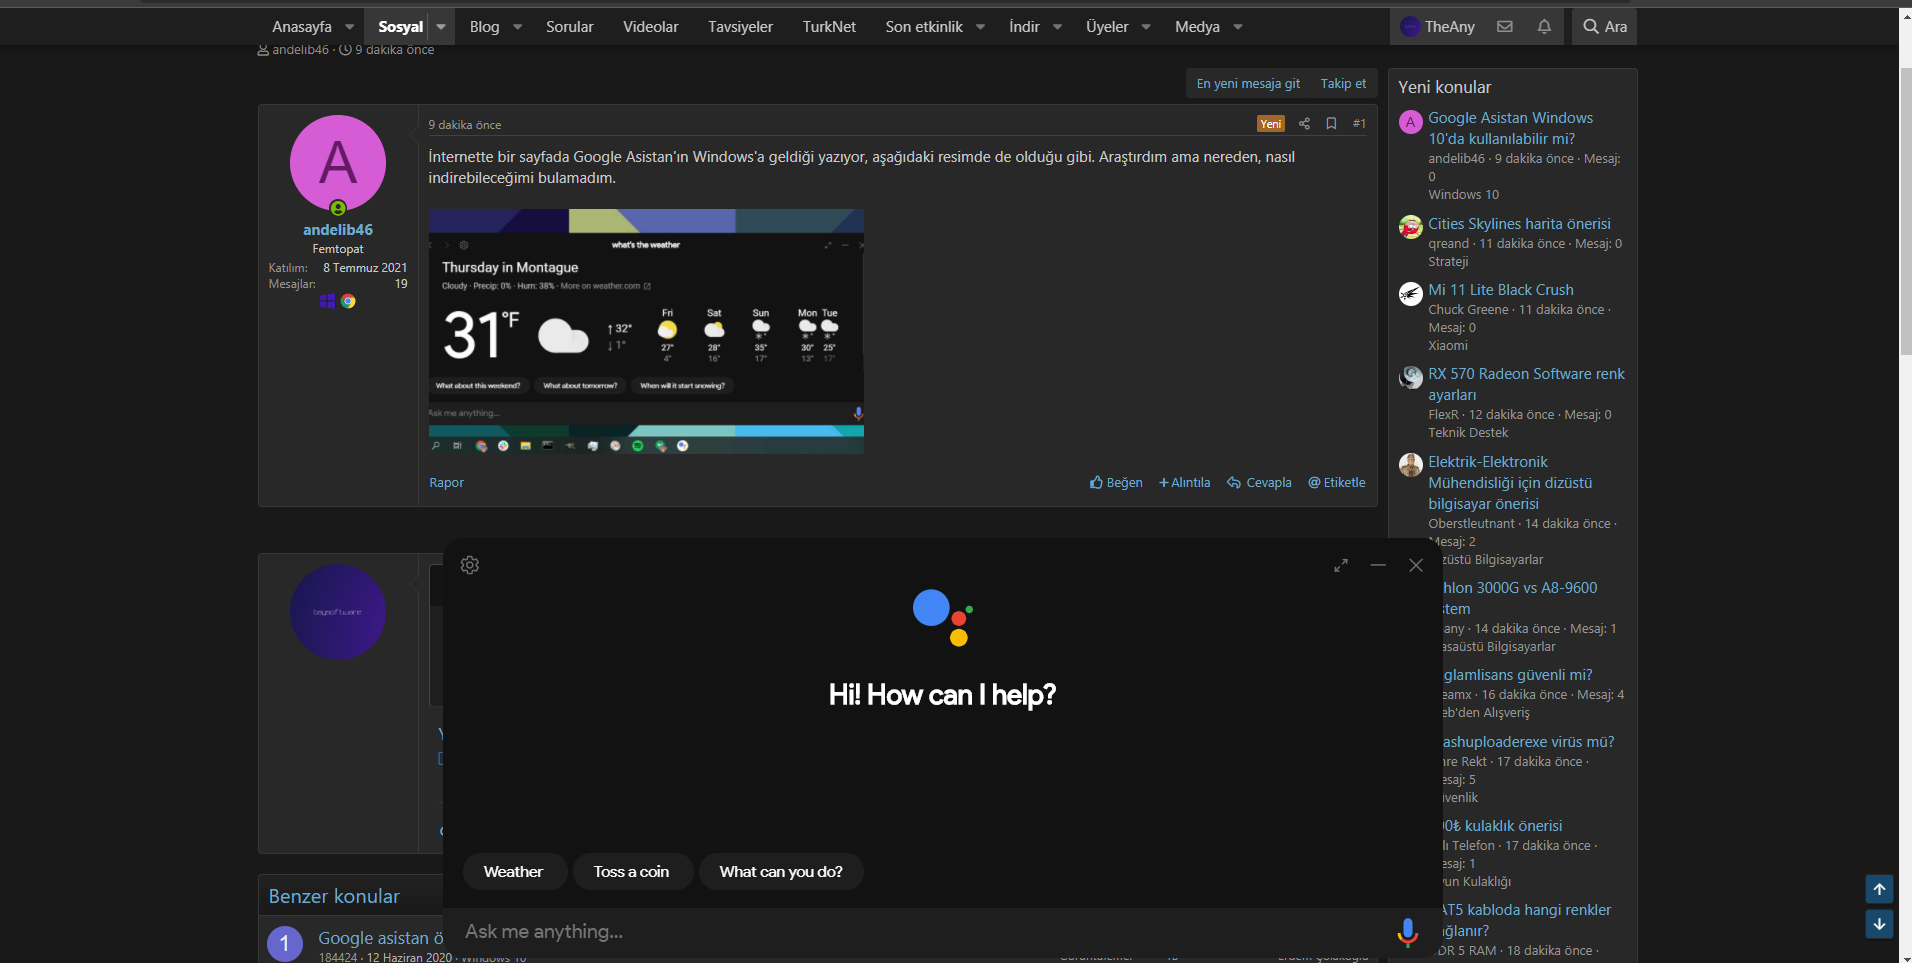Open Chuck Greene's avatar in new topics

[1410, 294]
